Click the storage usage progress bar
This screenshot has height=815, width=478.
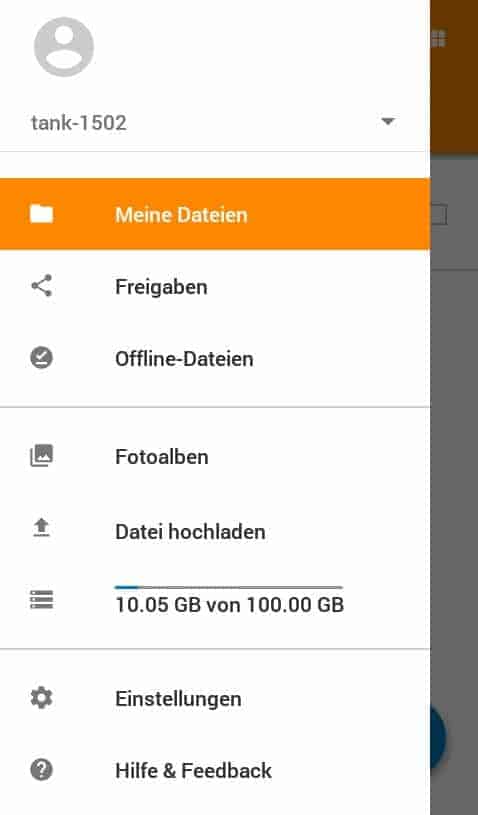(x=229, y=587)
